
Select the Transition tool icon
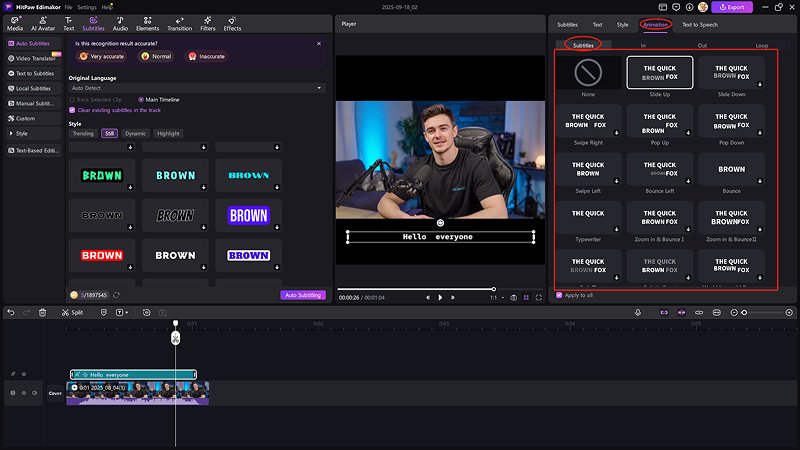(180, 23)
